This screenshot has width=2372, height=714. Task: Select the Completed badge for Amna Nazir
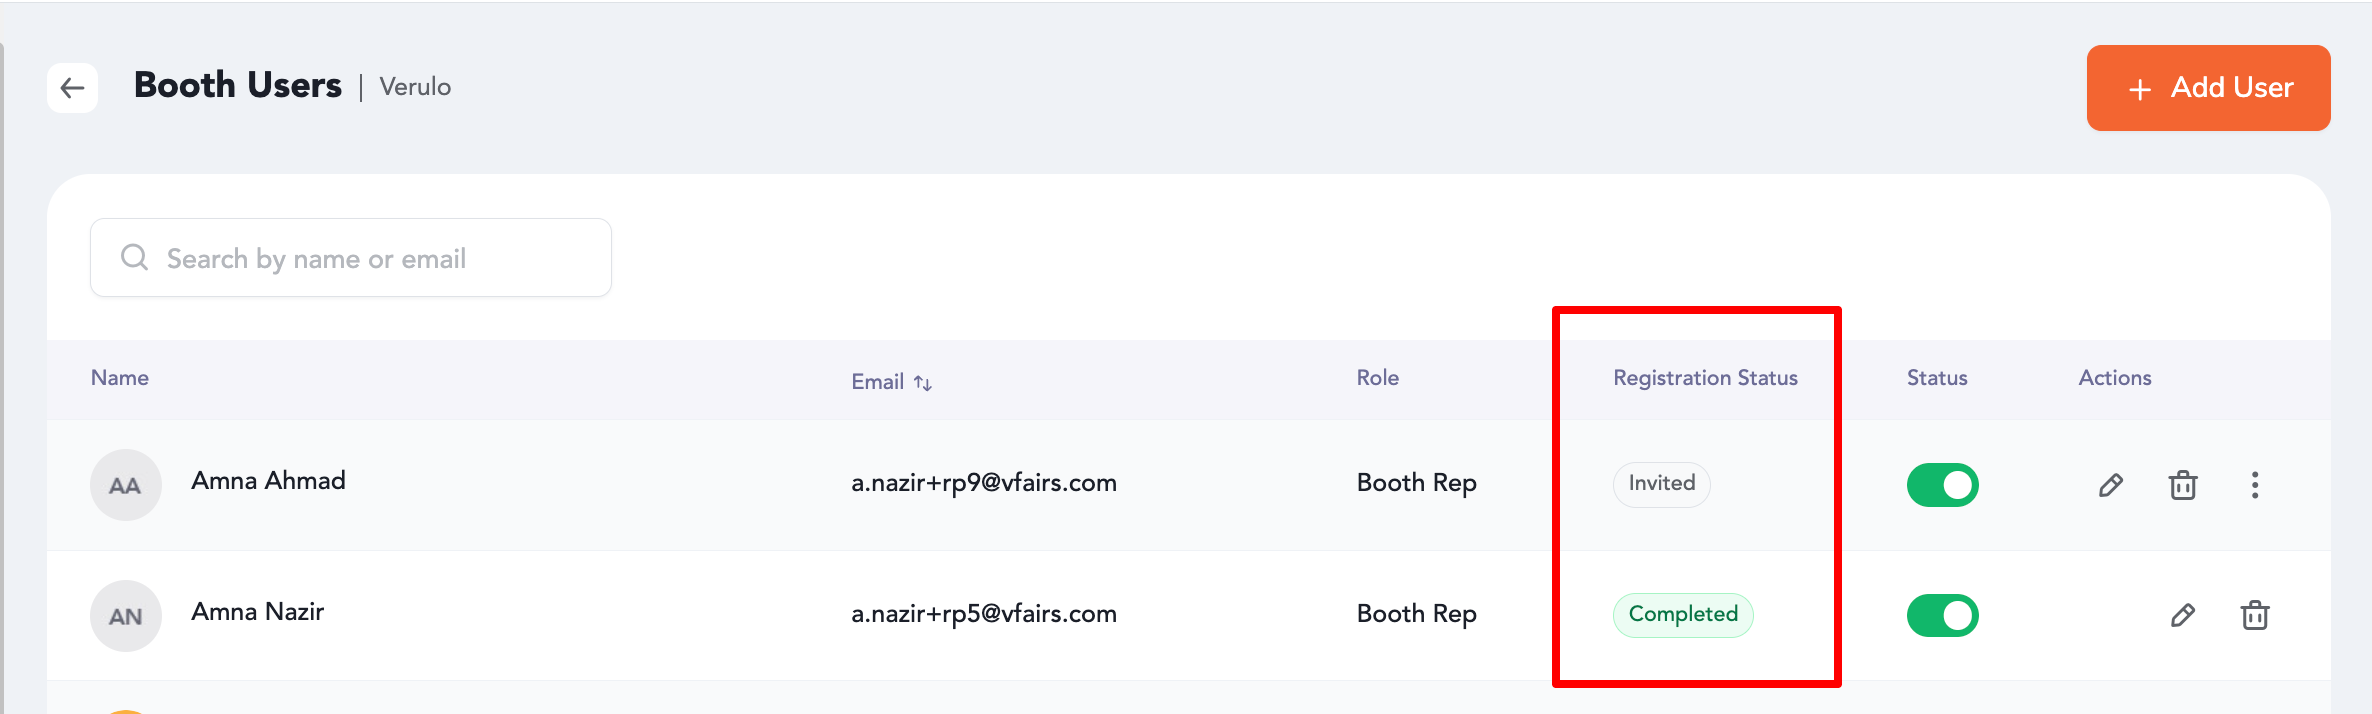1683,615
